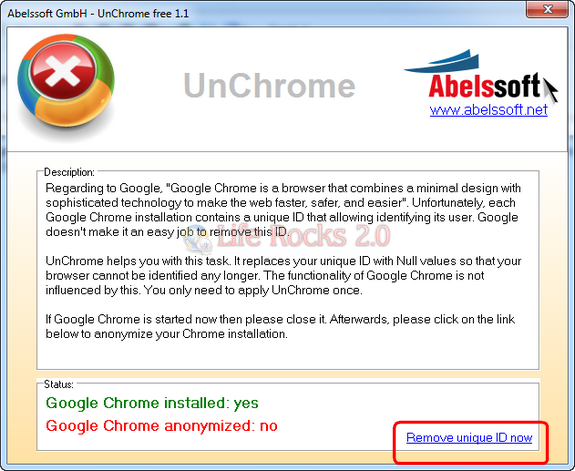Click the paragraph starting If Google Chrome is started

(280, 326)
